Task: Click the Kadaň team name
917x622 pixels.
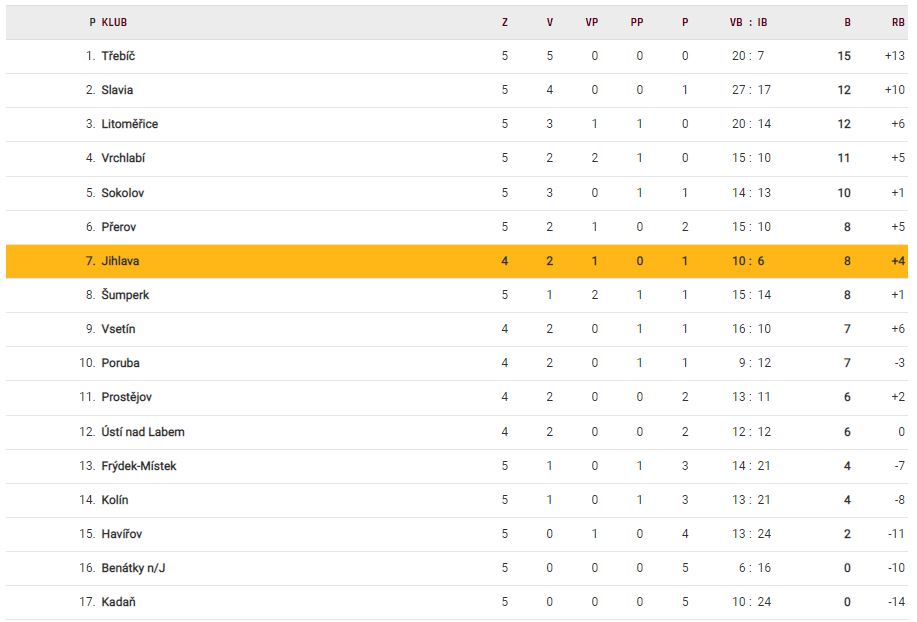Action: (x=117, y=602)
